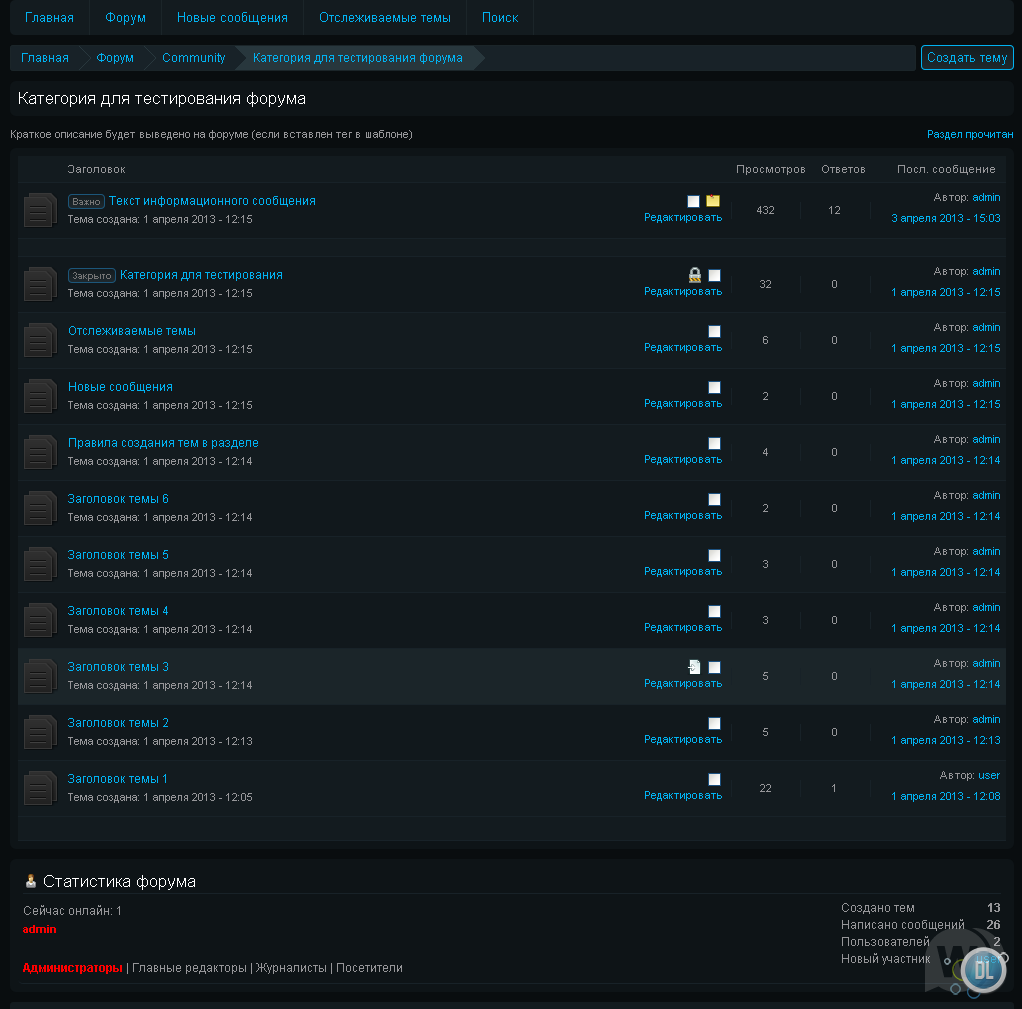
Task: Click Редактировать under Заголовок темы 2
Action: pos(682,739)
